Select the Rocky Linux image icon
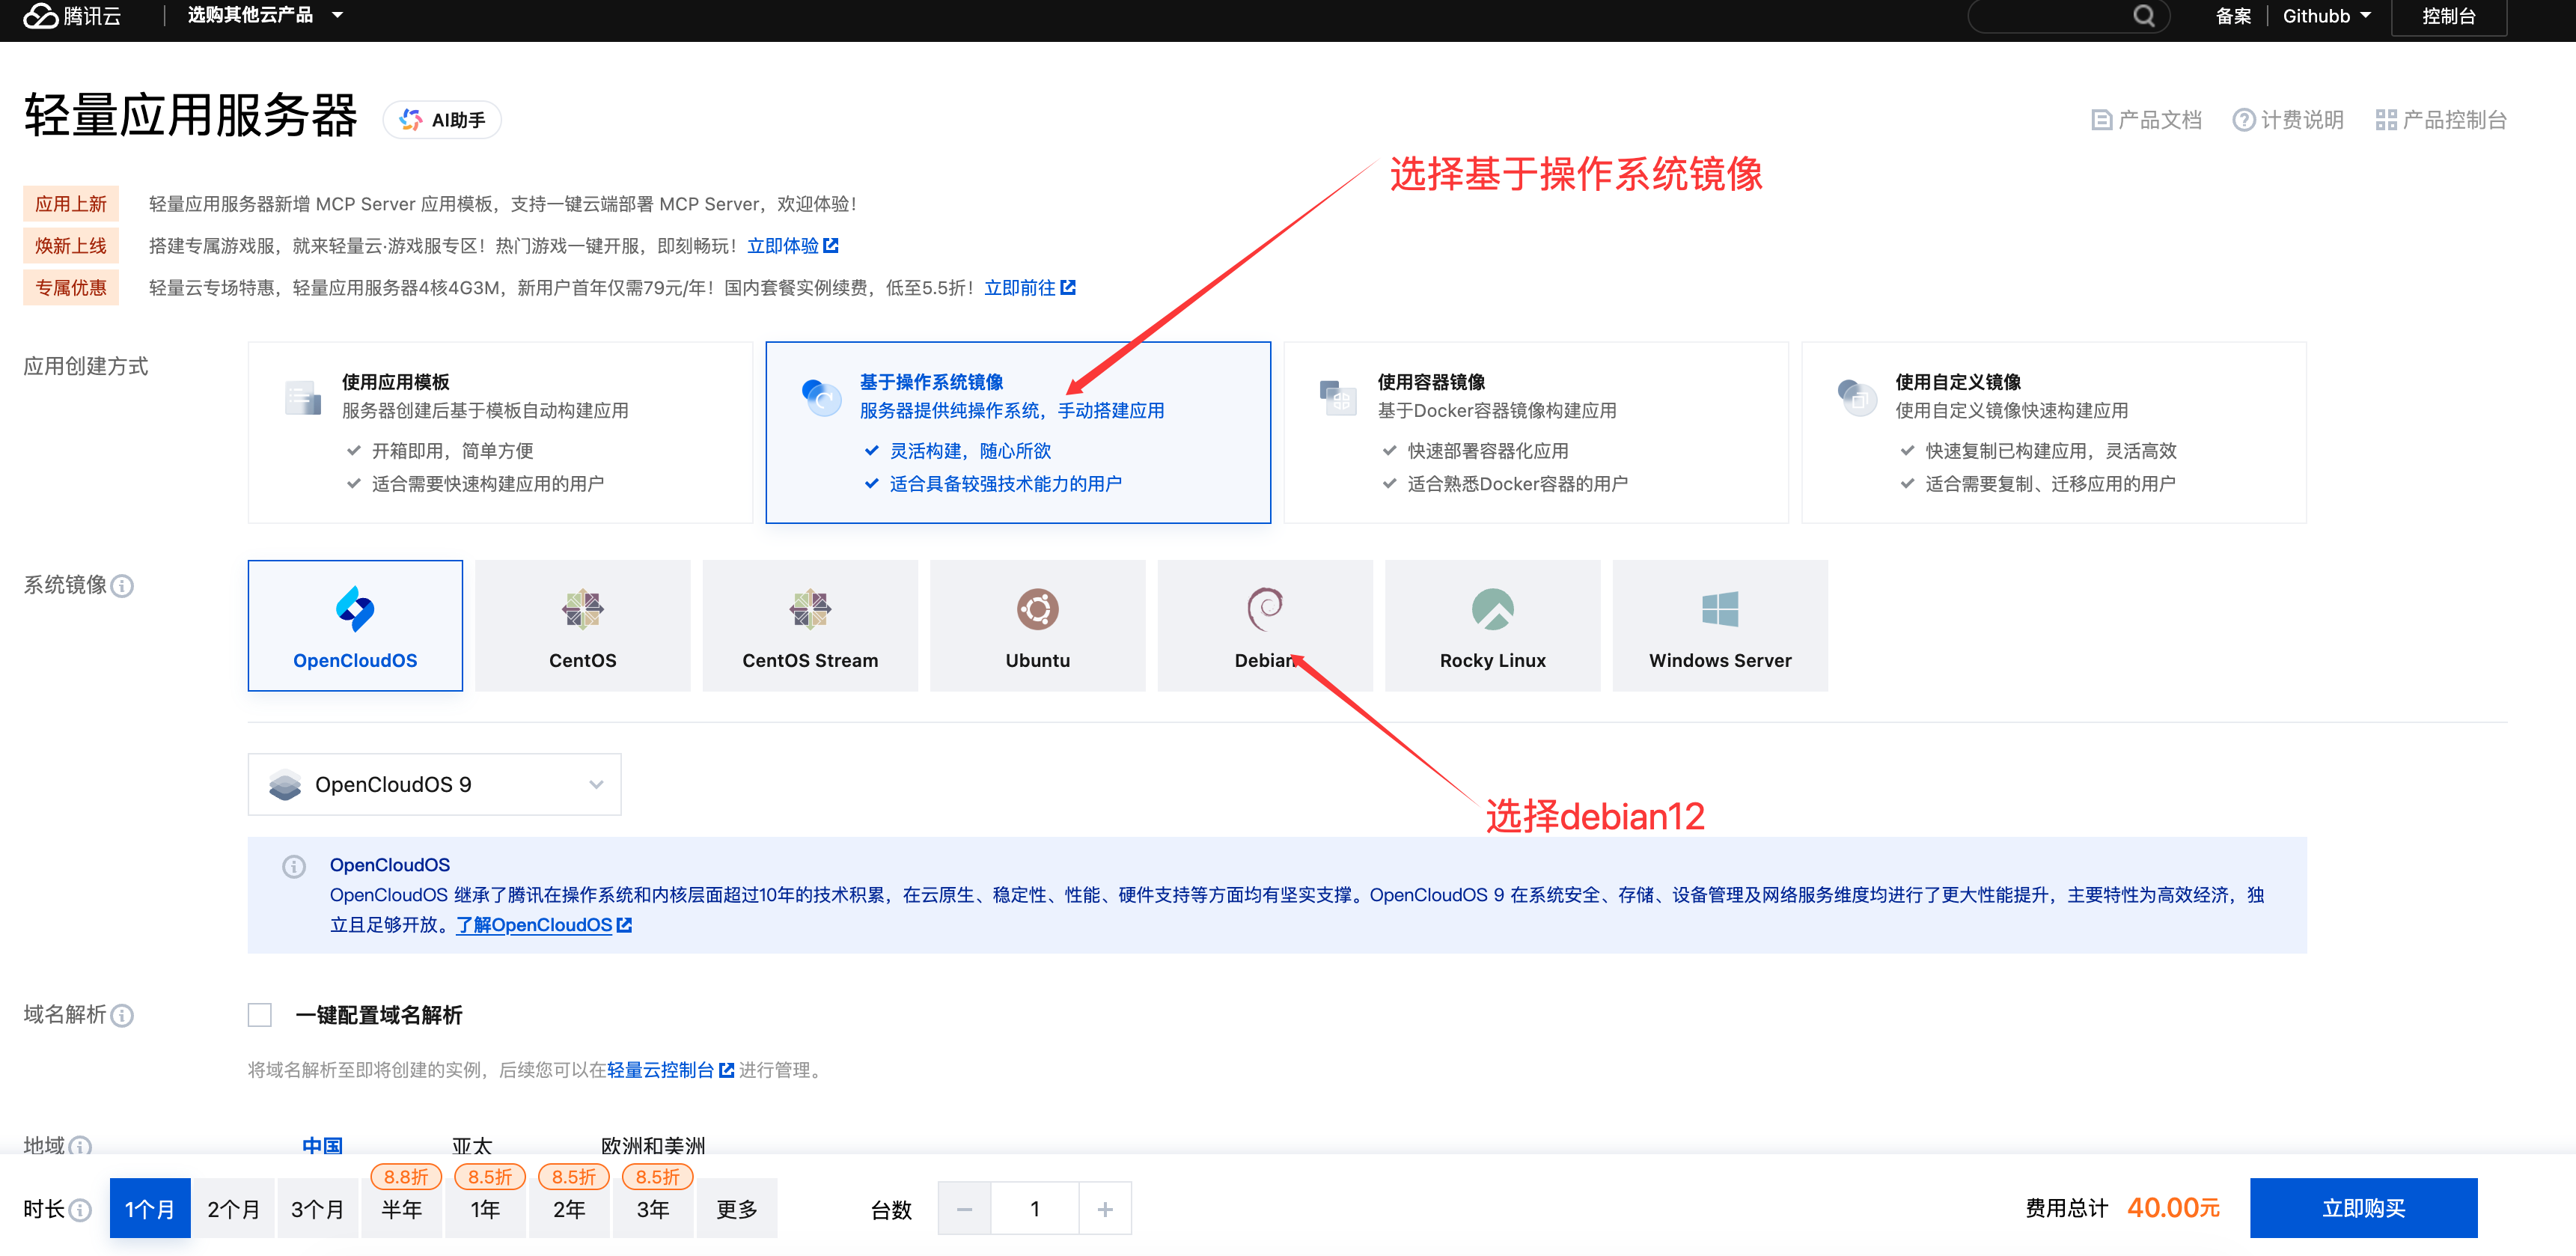 [x=1492, y=608]
